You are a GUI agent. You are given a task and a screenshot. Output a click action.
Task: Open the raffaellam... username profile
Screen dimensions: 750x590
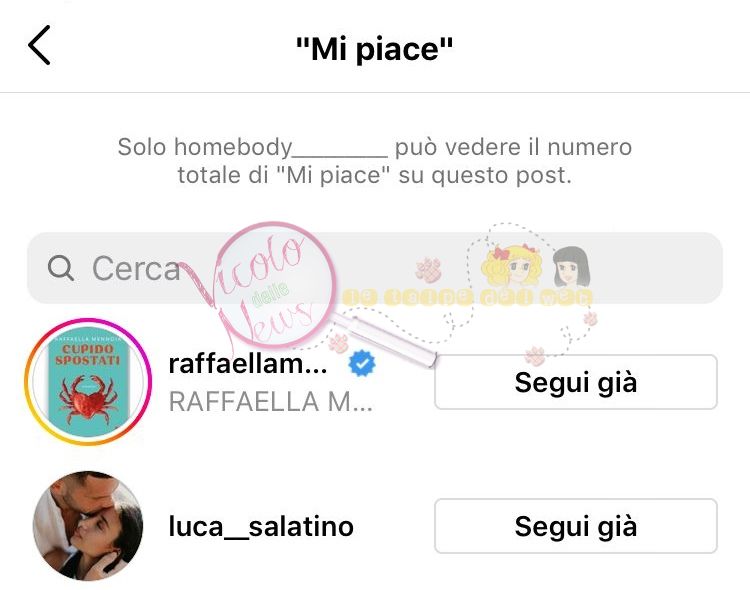pyautogui.click(x=248, y=364)
